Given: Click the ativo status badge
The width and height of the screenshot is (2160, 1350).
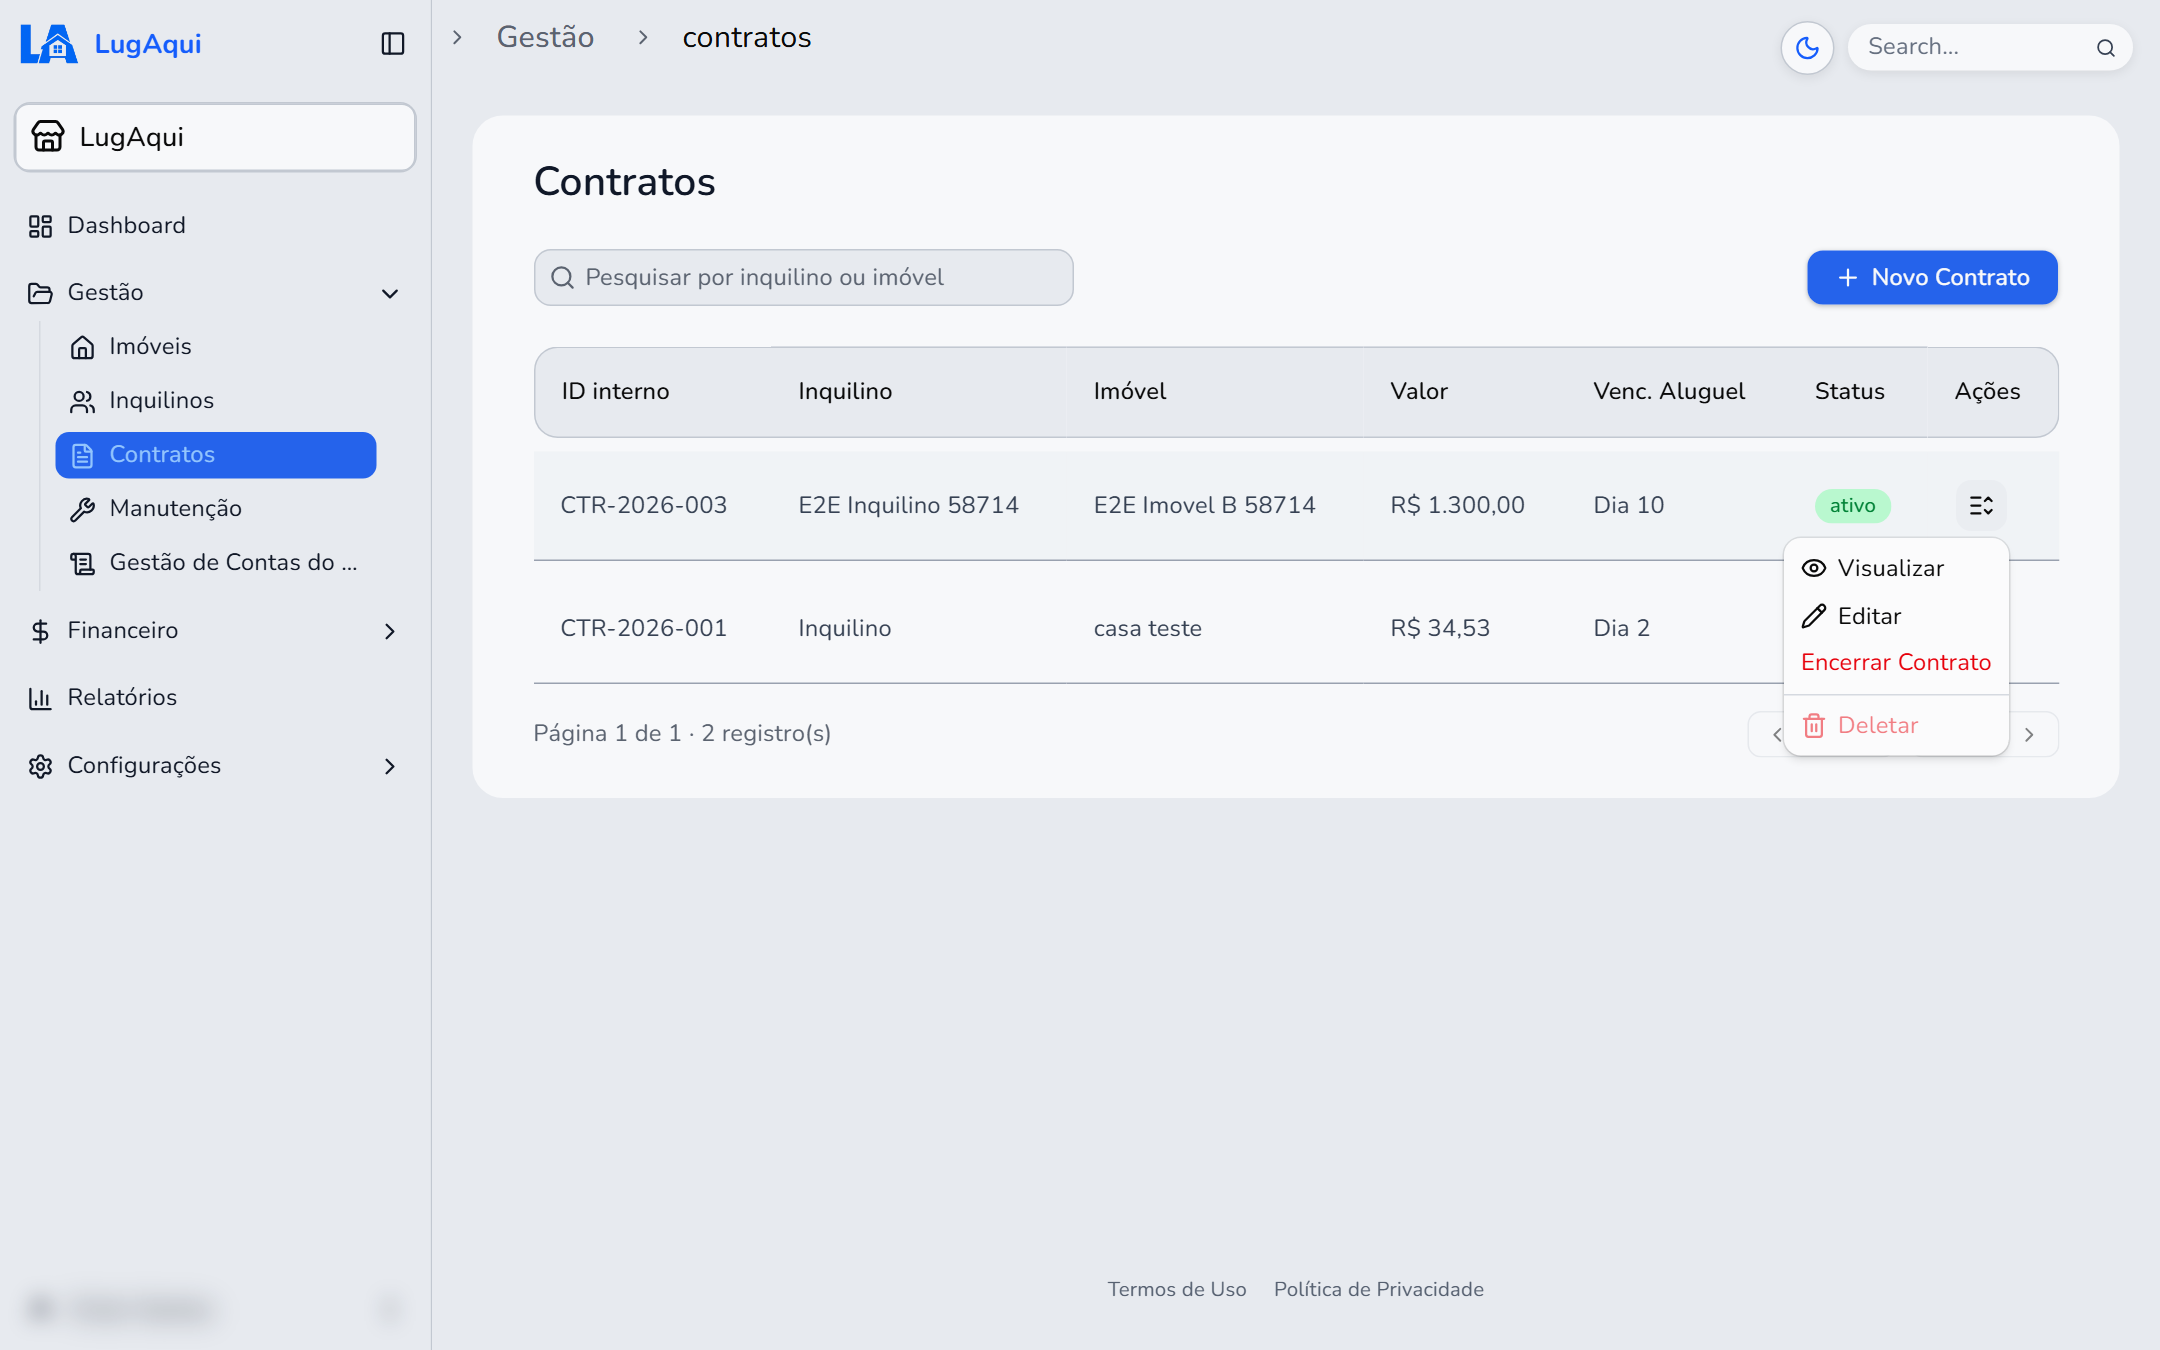Looking at the screenshot, I should pos(1852,506).
